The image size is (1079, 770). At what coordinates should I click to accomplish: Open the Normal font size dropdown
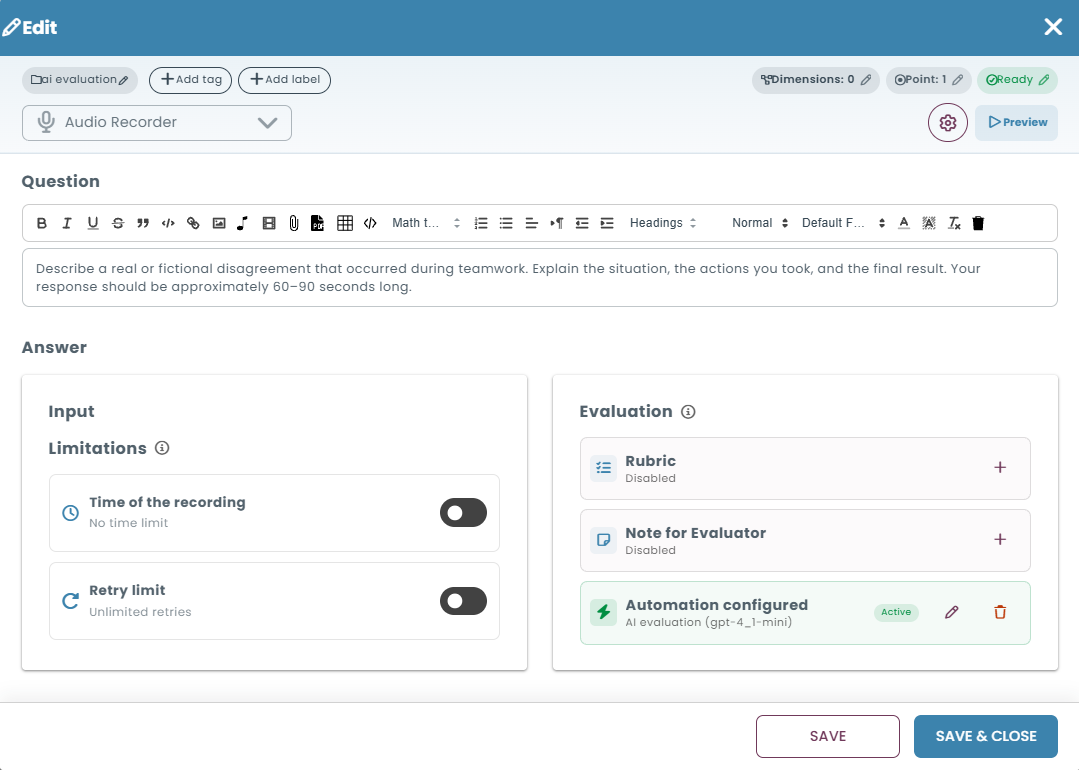[760, 223]
